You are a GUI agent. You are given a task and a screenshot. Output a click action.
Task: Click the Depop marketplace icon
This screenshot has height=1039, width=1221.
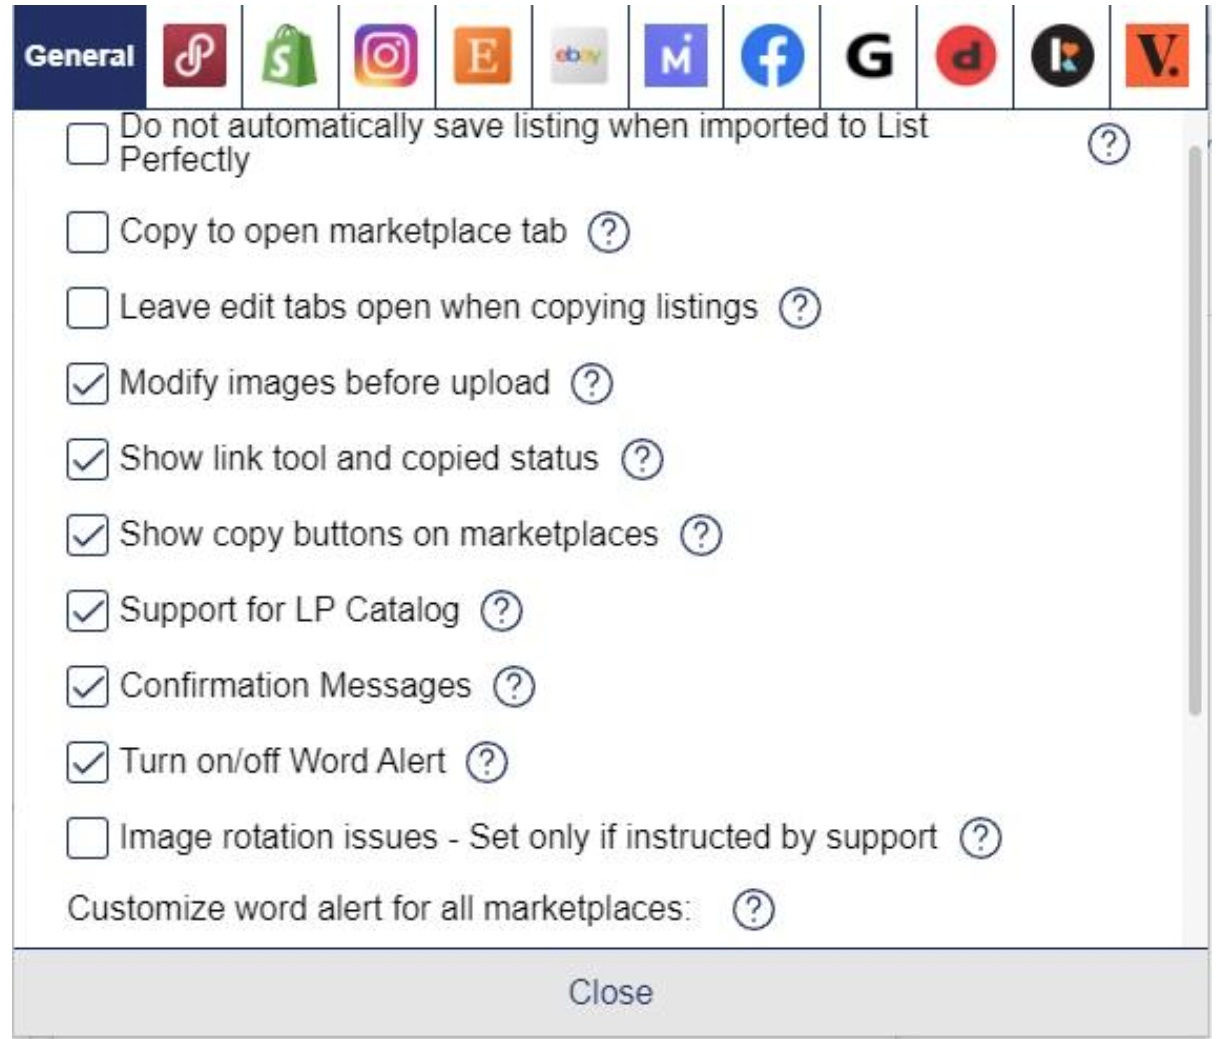pyautogui.click(x=963, y=53)
